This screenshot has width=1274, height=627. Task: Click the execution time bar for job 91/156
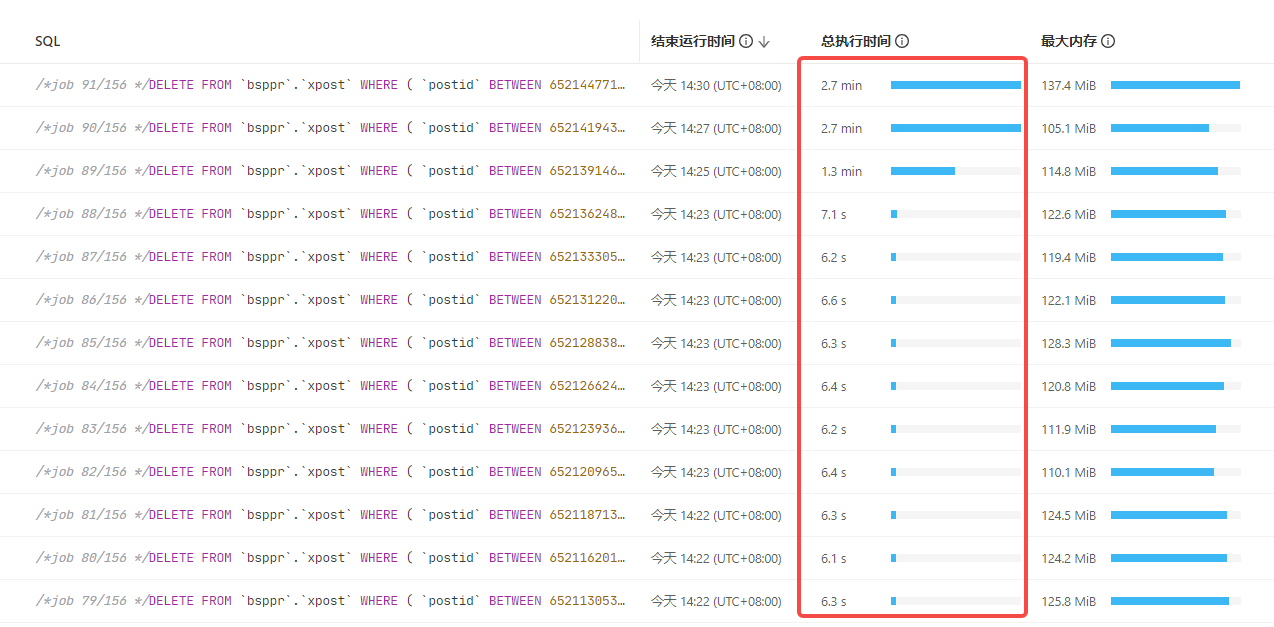pyautogui.click(x=955, y=85)
